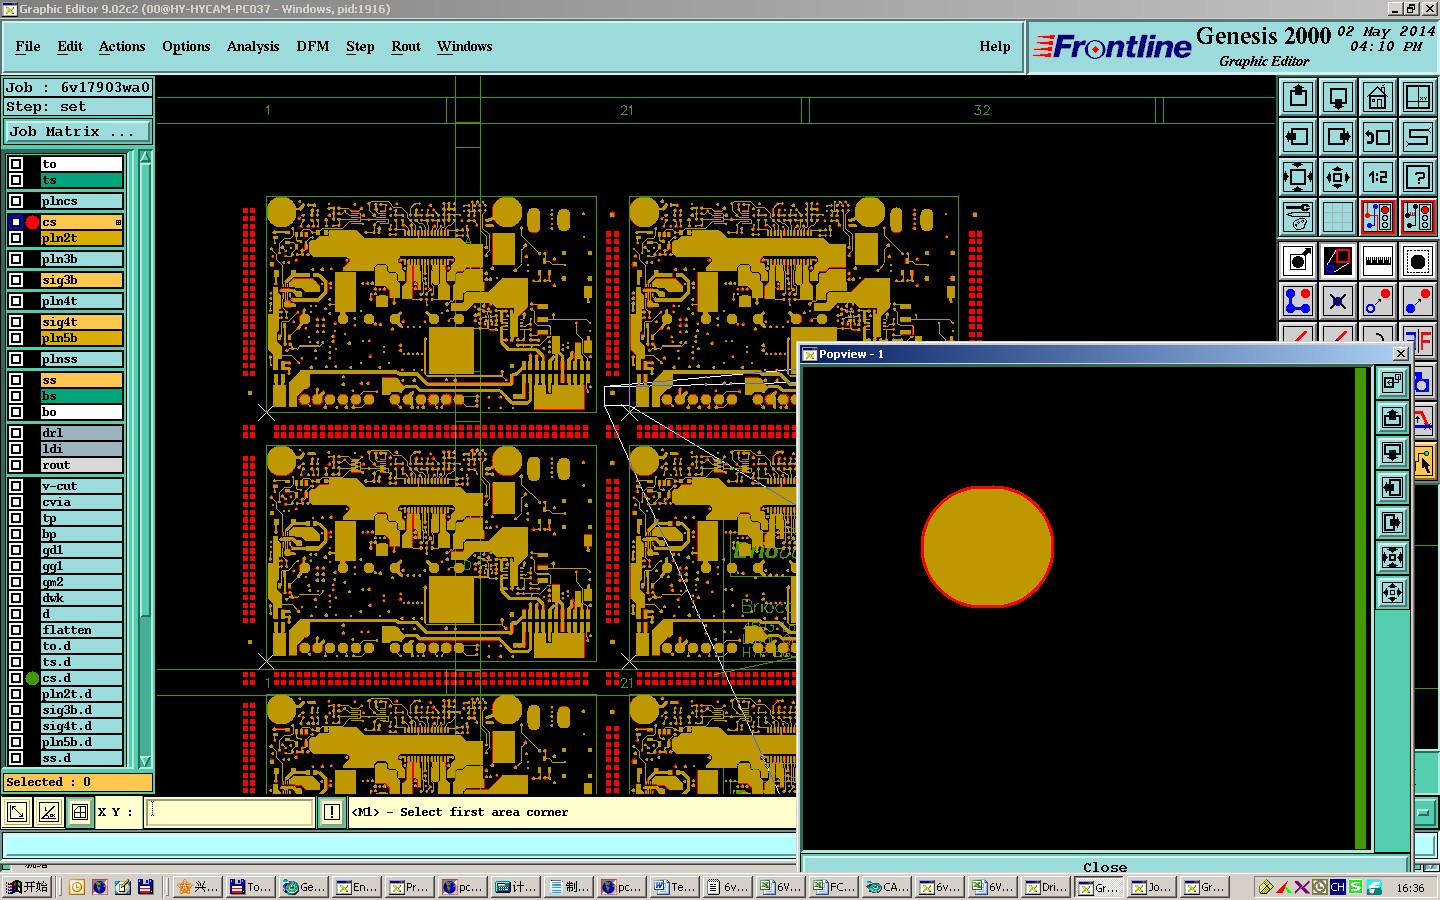Open the Help menu
Screen dimensions: 1440x900
pyautogui.click(x=995, y=46)
